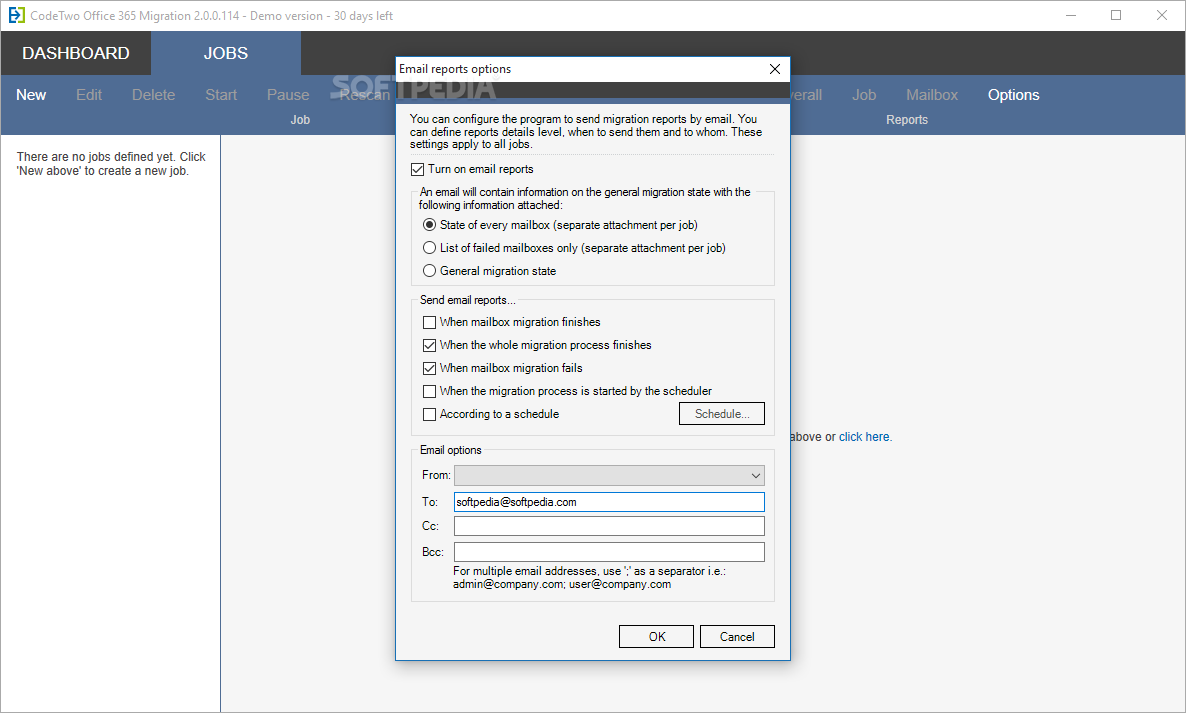Confirm dialog with OK

click(x=657, y=637)
